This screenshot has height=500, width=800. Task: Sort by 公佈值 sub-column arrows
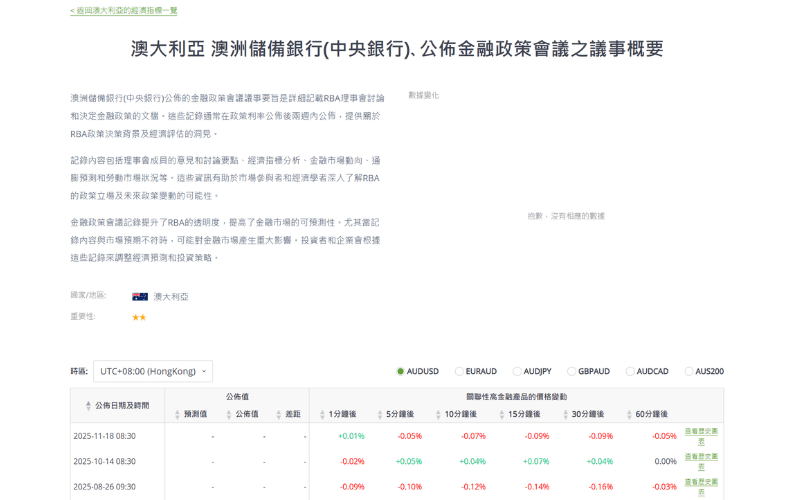(x=229, y=415)
